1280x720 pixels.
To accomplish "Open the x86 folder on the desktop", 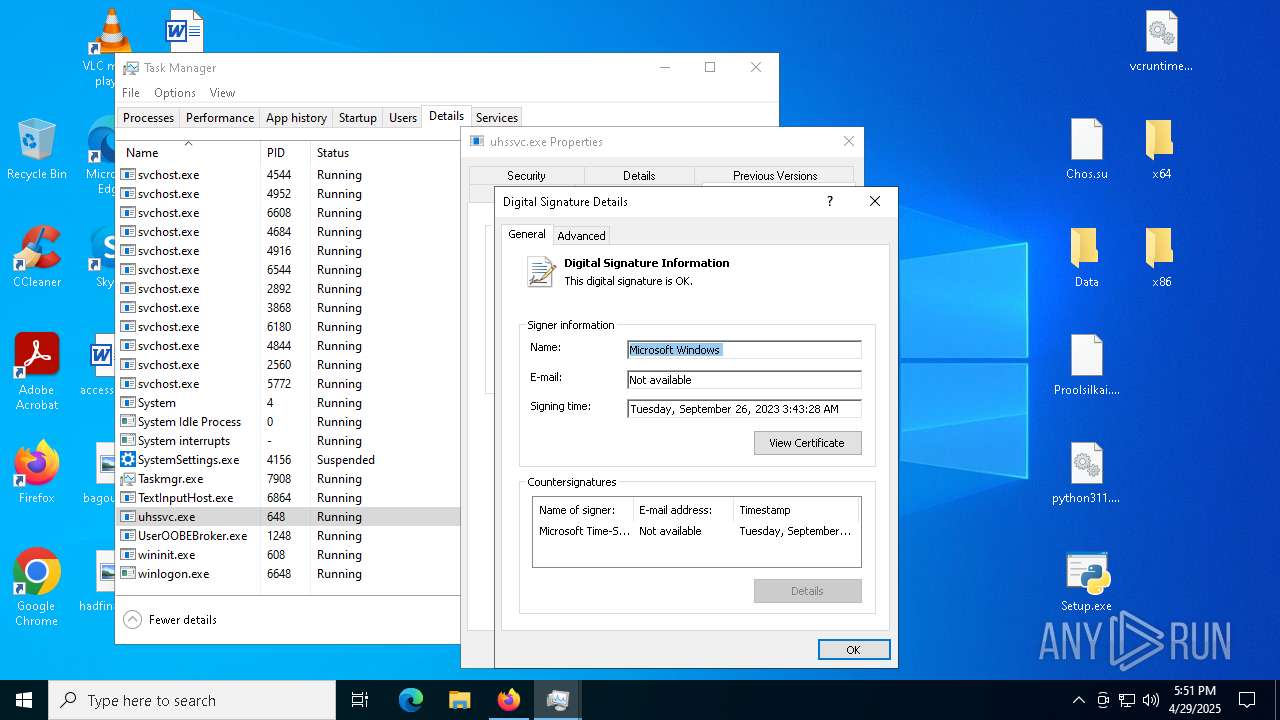I will coord(1160,258).
